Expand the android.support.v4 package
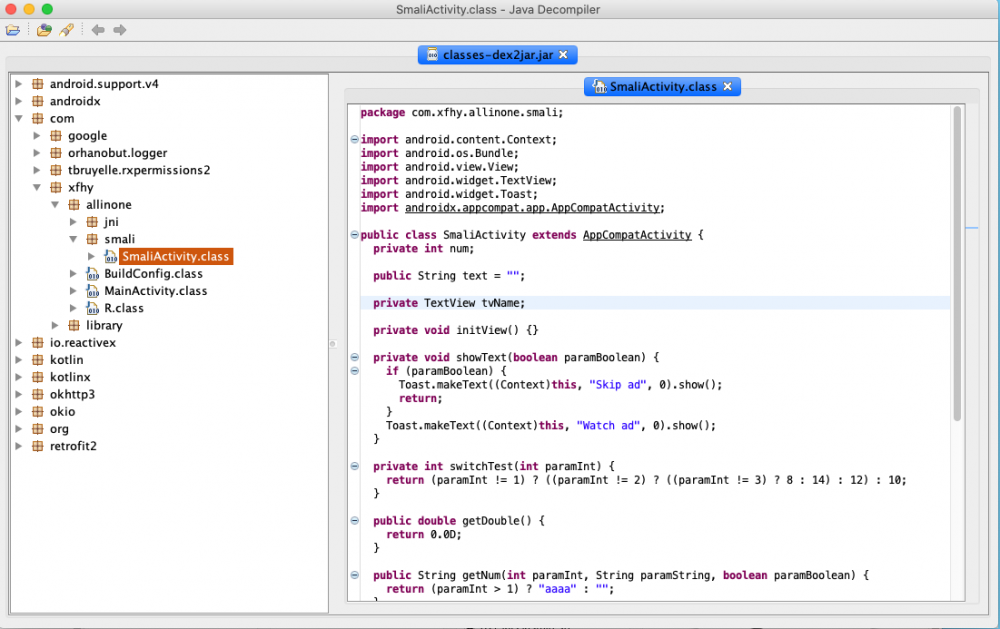Screen dimensions: 1000x629 [19, 84]
